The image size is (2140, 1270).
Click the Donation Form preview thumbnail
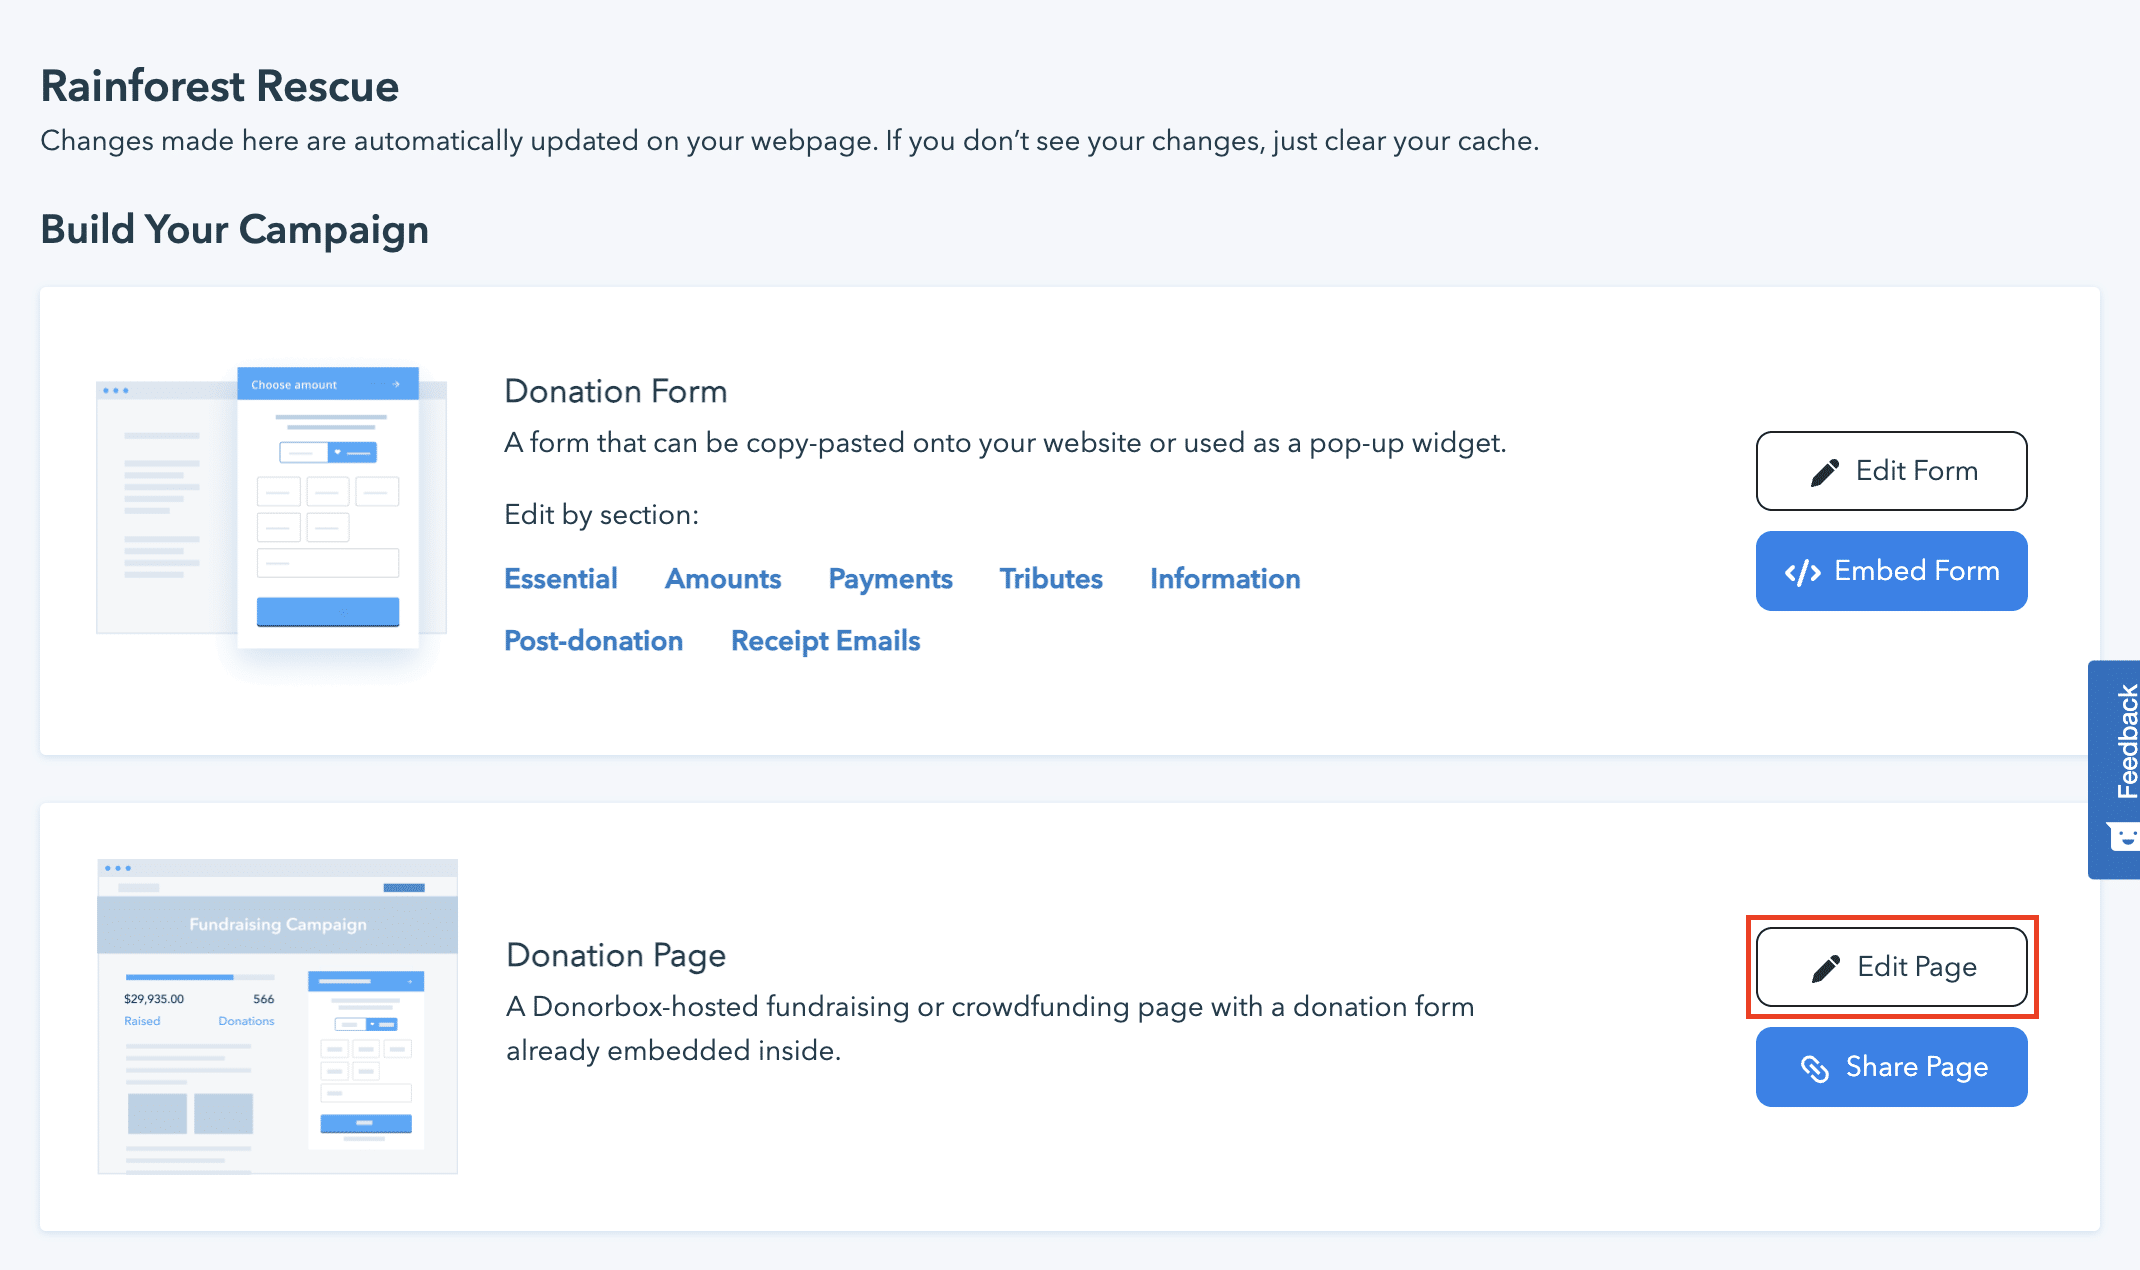point(271,508)
